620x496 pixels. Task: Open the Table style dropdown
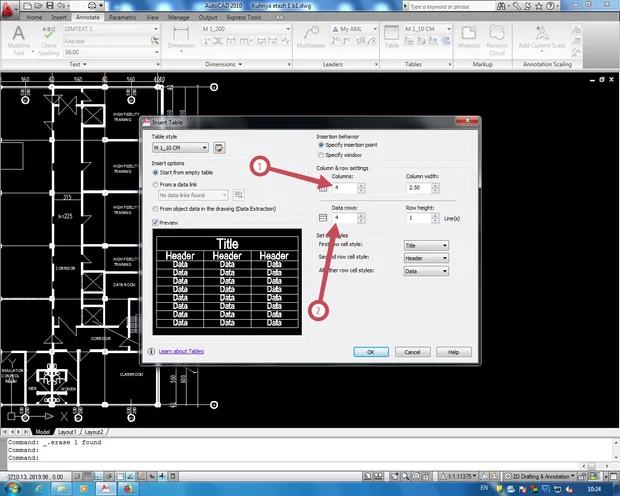pyautogui.click(x=179, y=148)
